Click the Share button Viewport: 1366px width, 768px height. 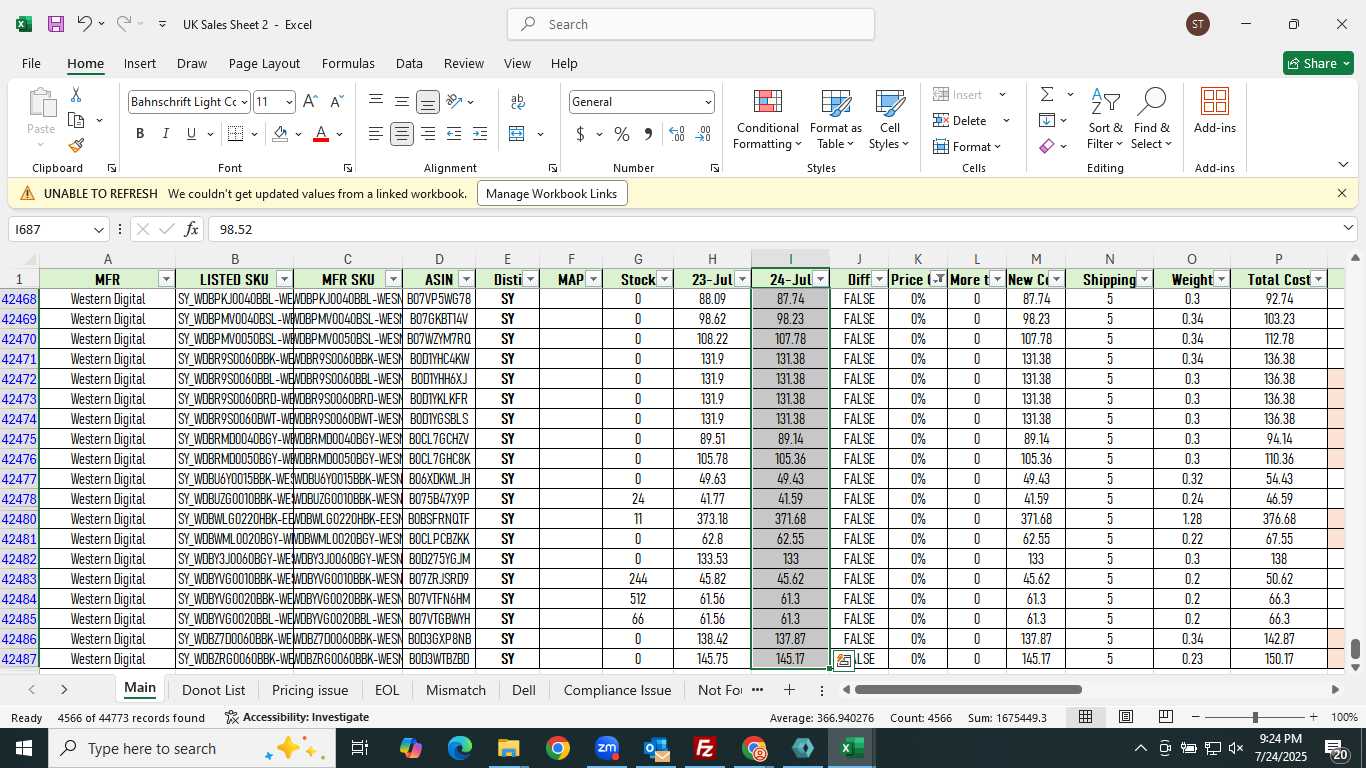coord(1318,63)
